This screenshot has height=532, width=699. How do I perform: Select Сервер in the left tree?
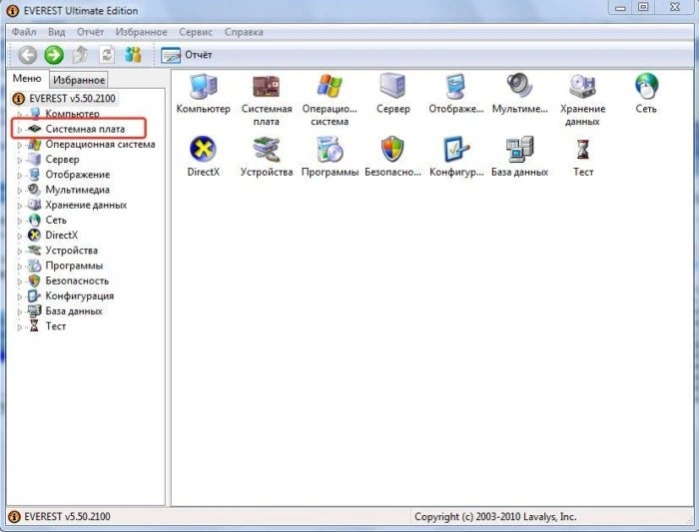(62, 159)
